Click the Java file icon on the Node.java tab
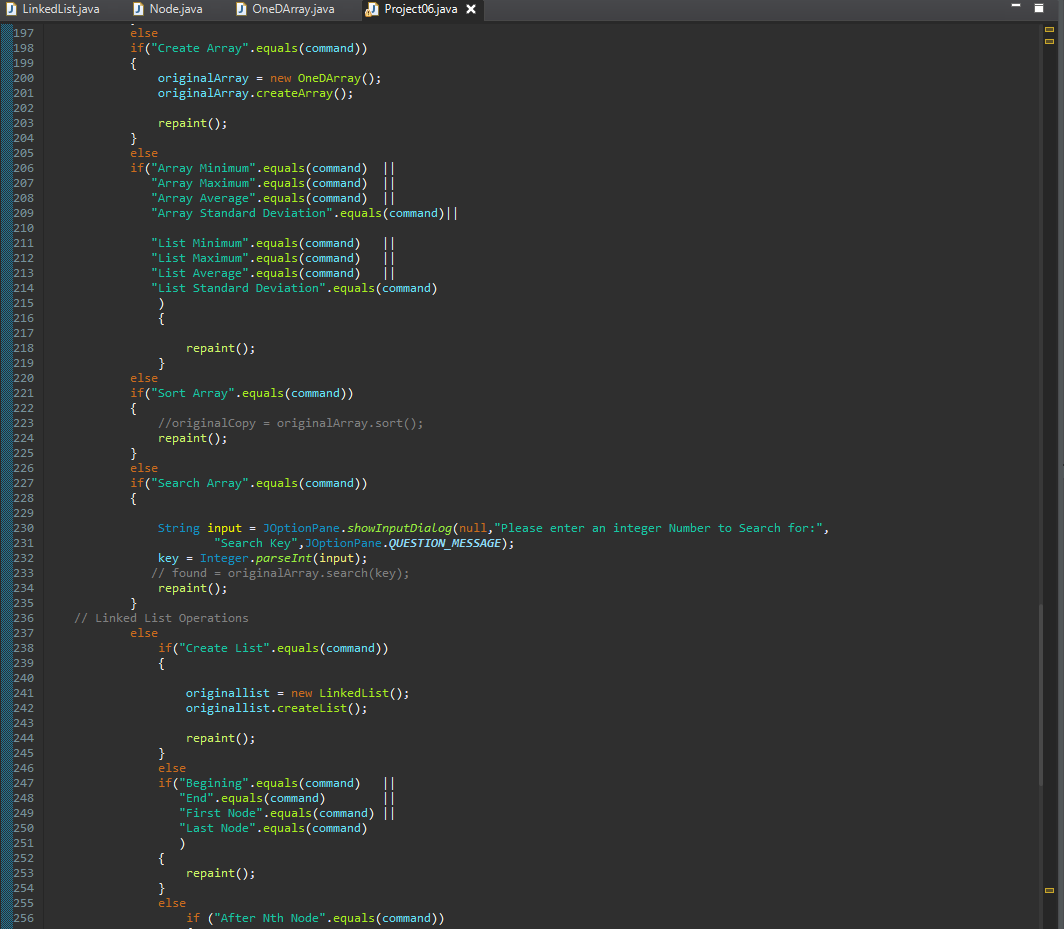This screenshot has height=929, width=1064. pos(137,10)
